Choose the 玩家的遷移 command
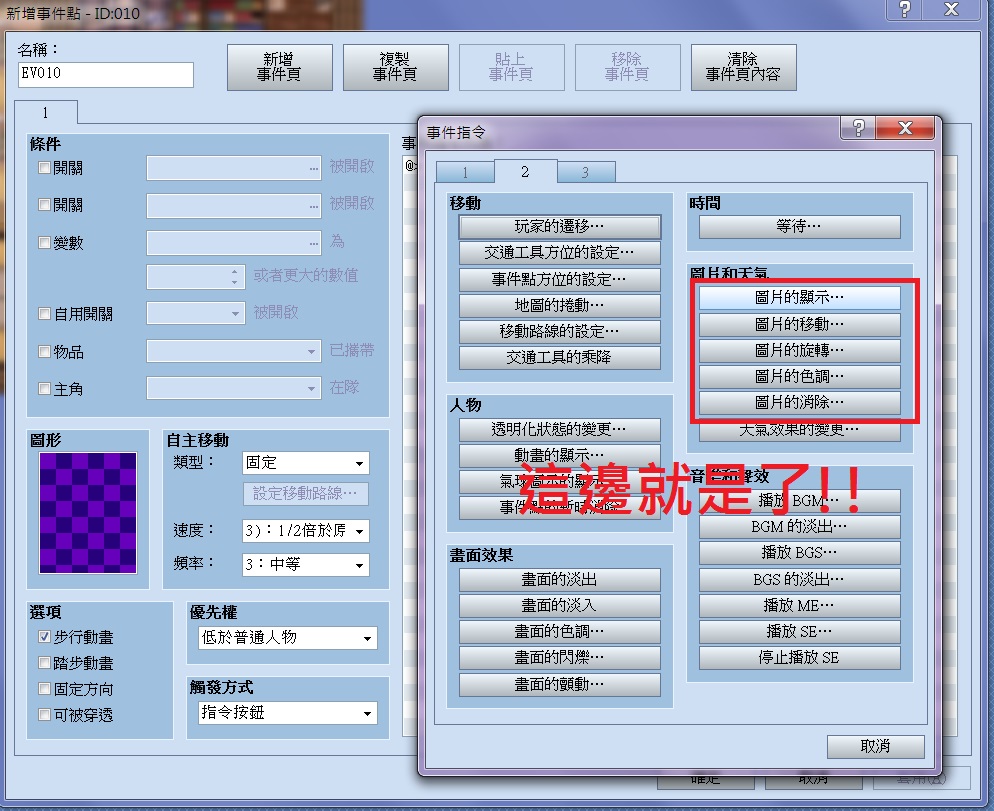This screenshot has height=811, width=994. (x=560, y=226)
